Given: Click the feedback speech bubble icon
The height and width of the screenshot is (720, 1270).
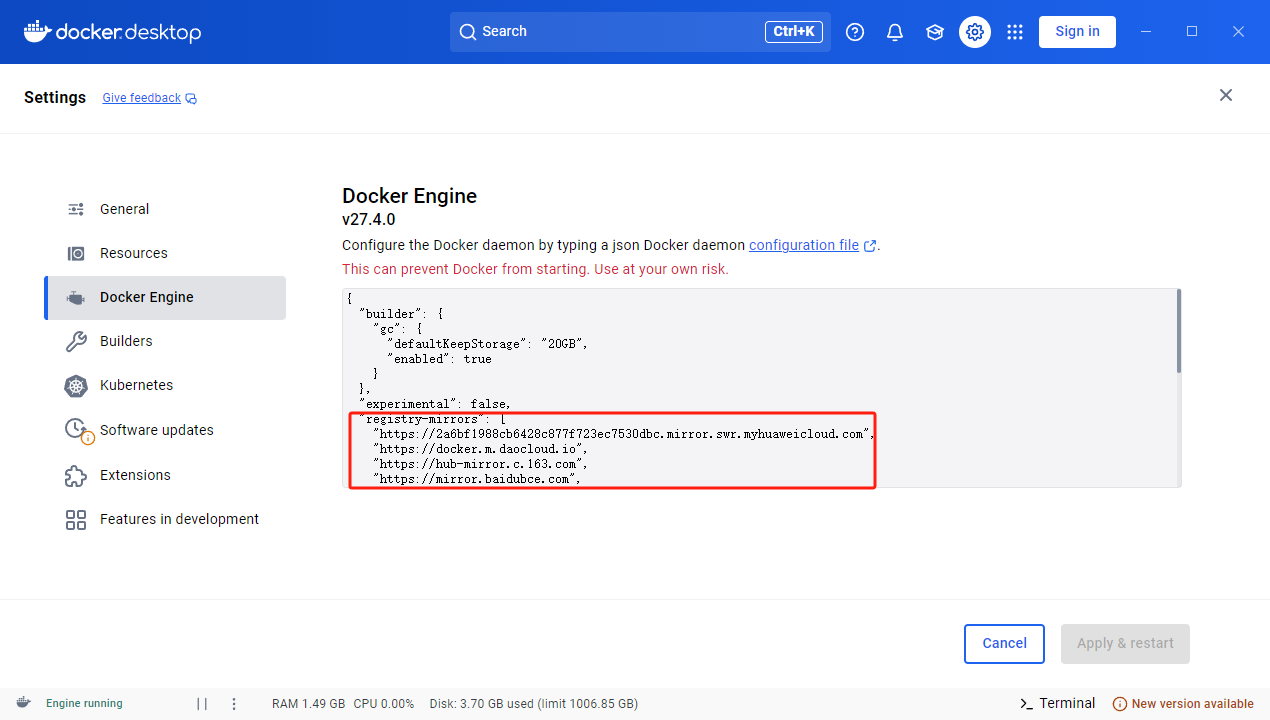Looking at the screenshot, I should pos(191,98).
